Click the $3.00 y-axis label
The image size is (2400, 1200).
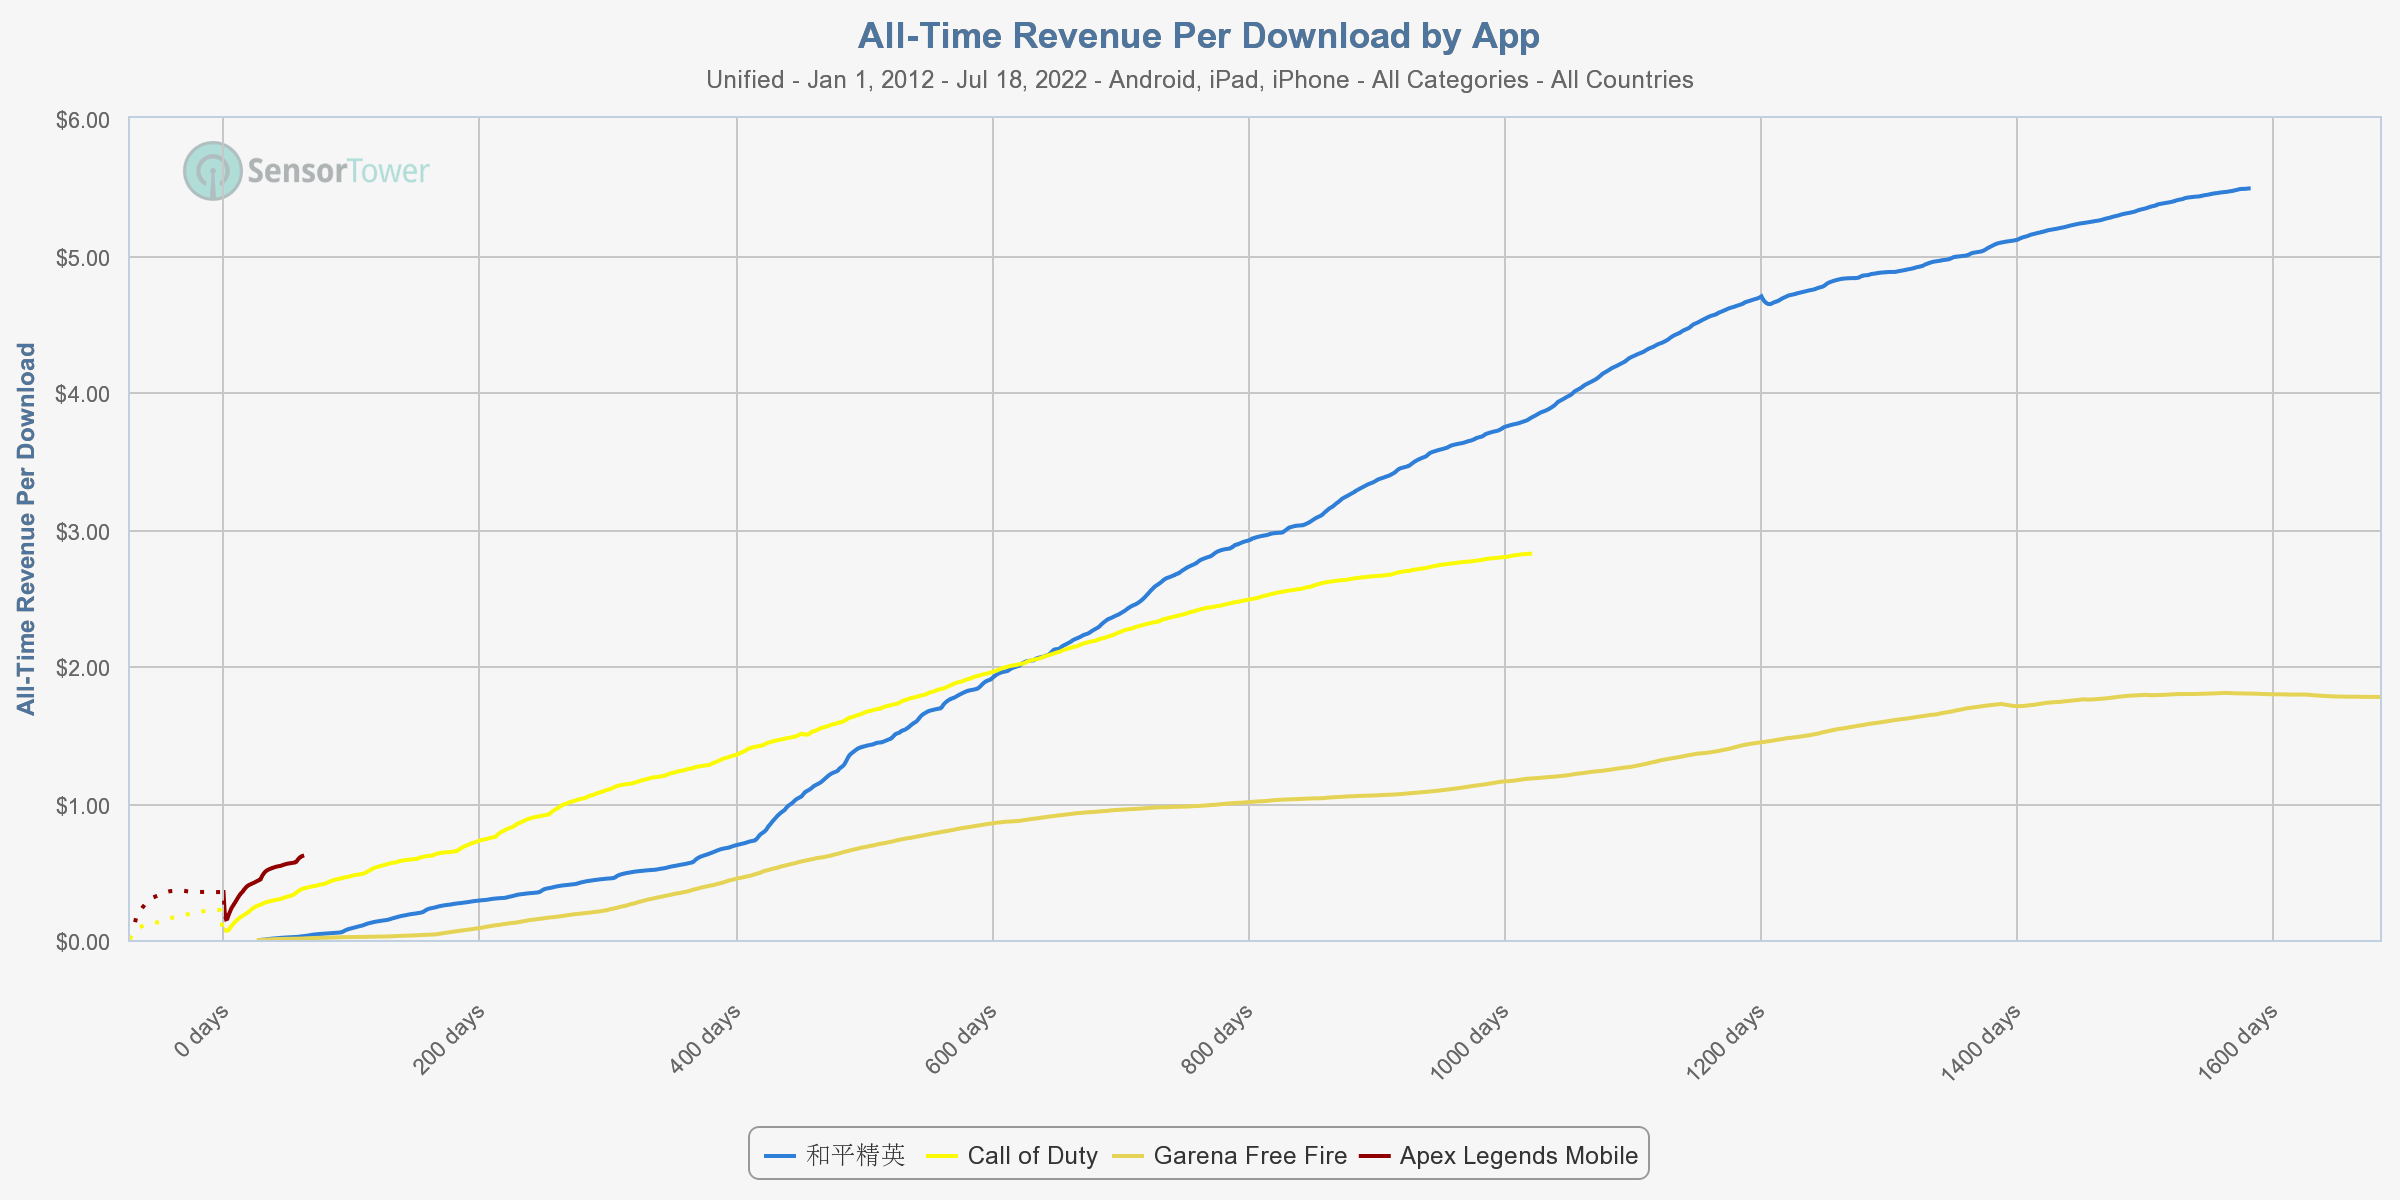[82, 531]
